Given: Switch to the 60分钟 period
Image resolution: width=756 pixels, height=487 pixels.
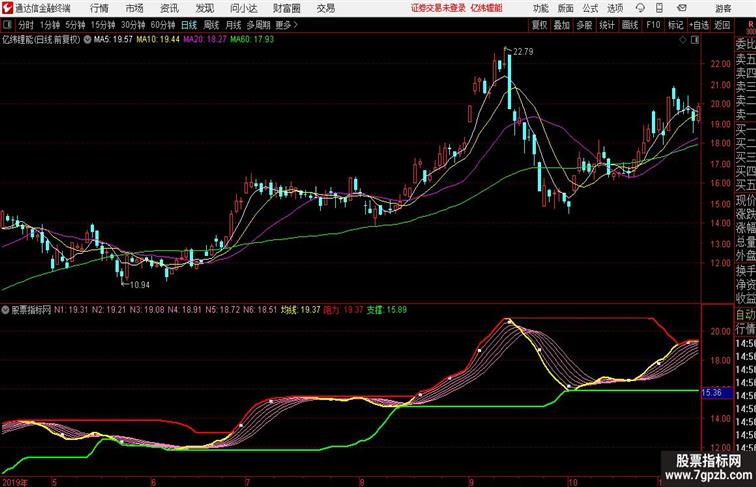Looking at the screenshot, I should (x=163, y=25).
